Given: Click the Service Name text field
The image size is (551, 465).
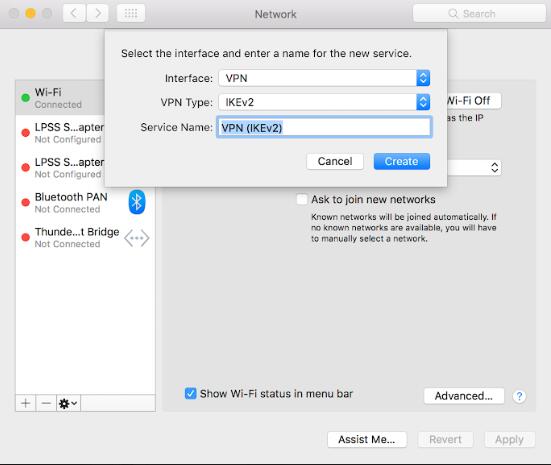Looking at the screenshot, I should (324, 127).
